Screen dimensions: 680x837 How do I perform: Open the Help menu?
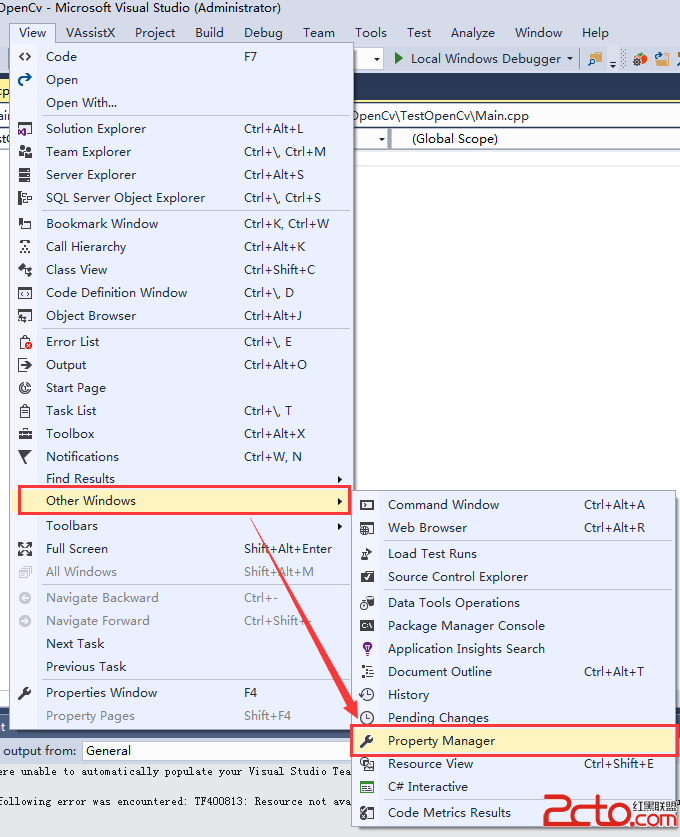click(x=595, y=33)
